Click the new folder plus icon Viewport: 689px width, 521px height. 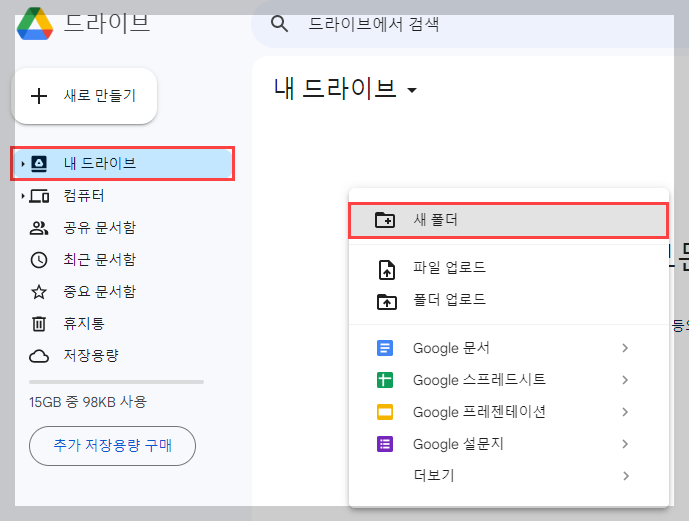point(385,220)
